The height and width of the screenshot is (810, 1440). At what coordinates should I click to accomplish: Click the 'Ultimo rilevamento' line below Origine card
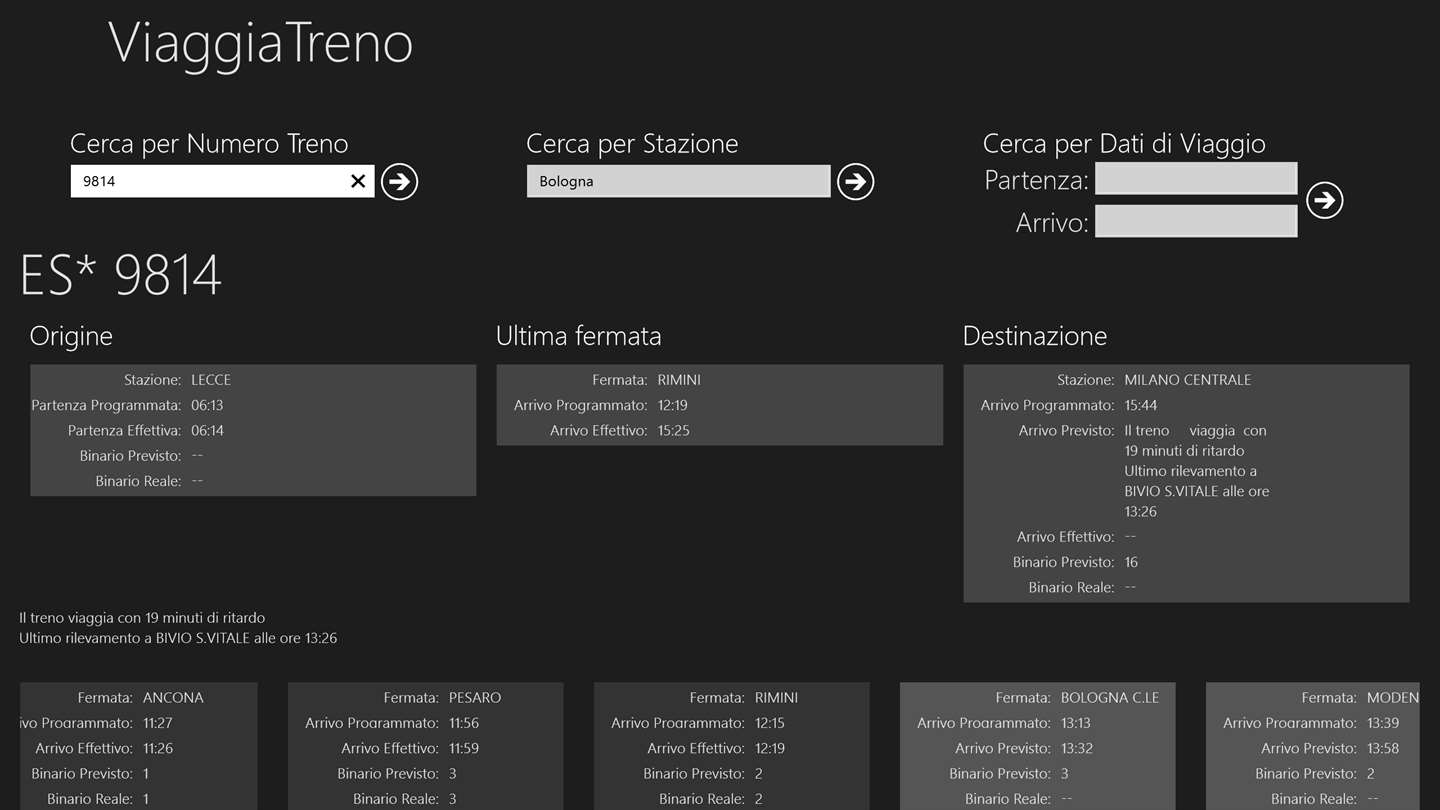(x=178, y=638)
